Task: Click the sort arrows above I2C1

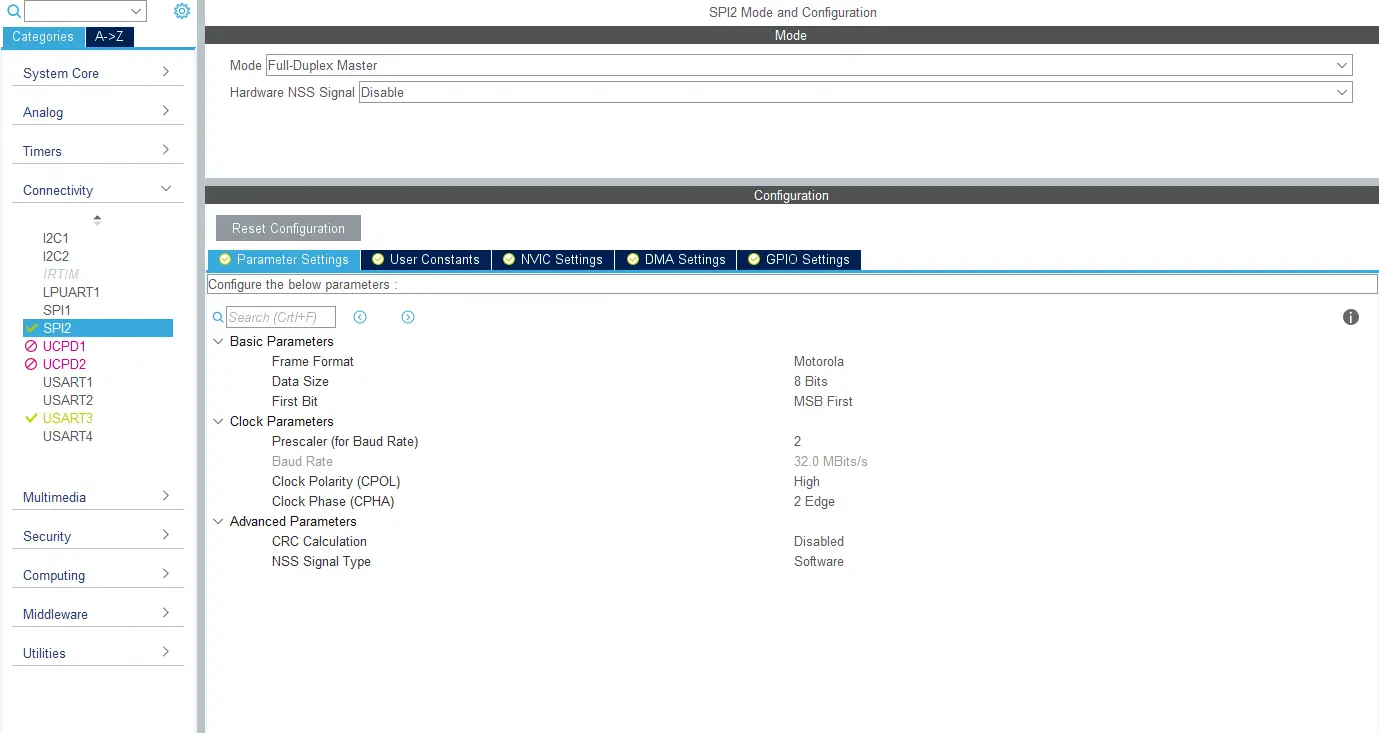Action: pos(97,219)
